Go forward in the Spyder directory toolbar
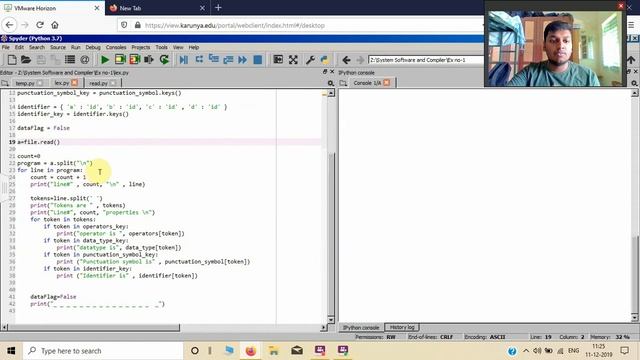The image size is (640, 360). pos(360,60)
